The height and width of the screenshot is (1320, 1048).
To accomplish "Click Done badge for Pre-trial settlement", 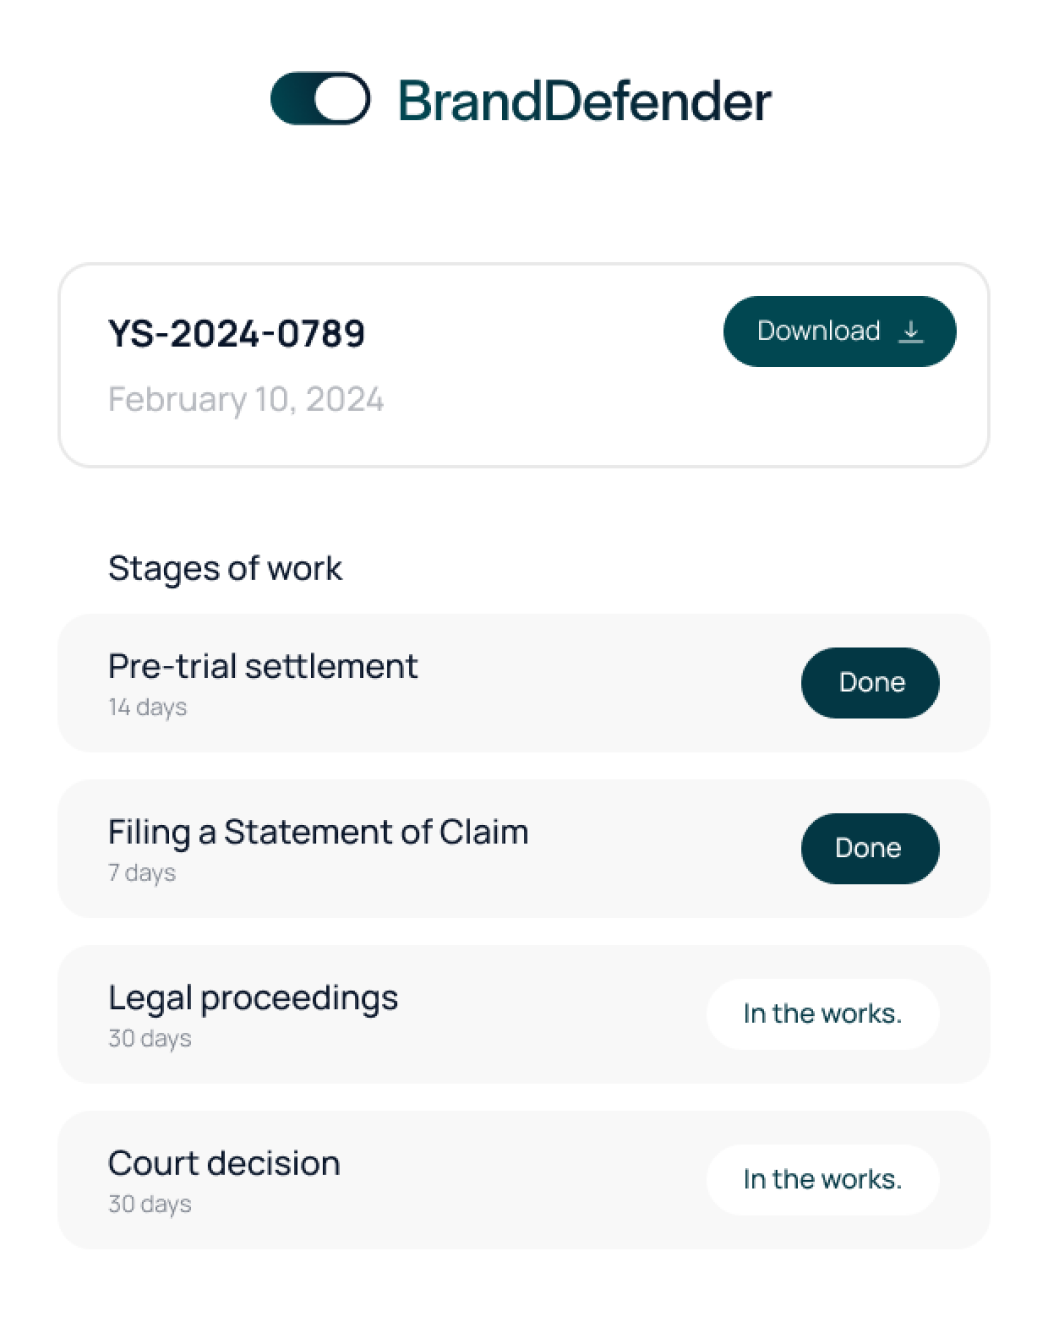I will 870,683.
